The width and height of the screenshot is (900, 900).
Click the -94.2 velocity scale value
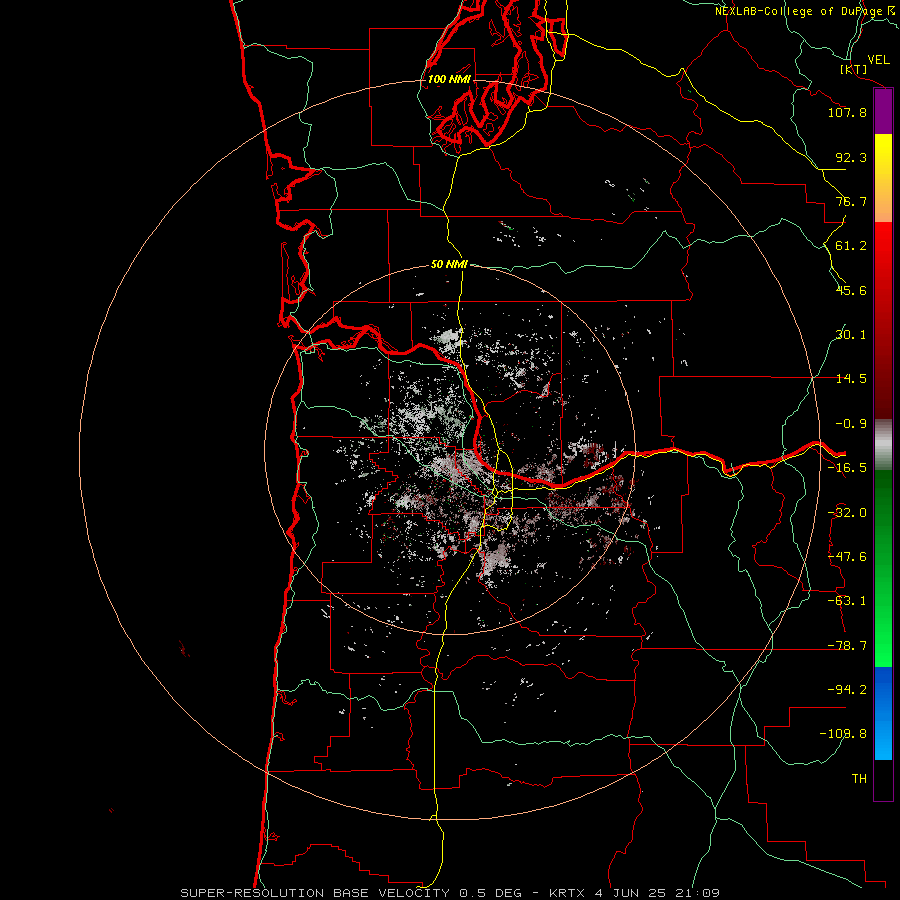pyautogui.click(x=847, y=690)
